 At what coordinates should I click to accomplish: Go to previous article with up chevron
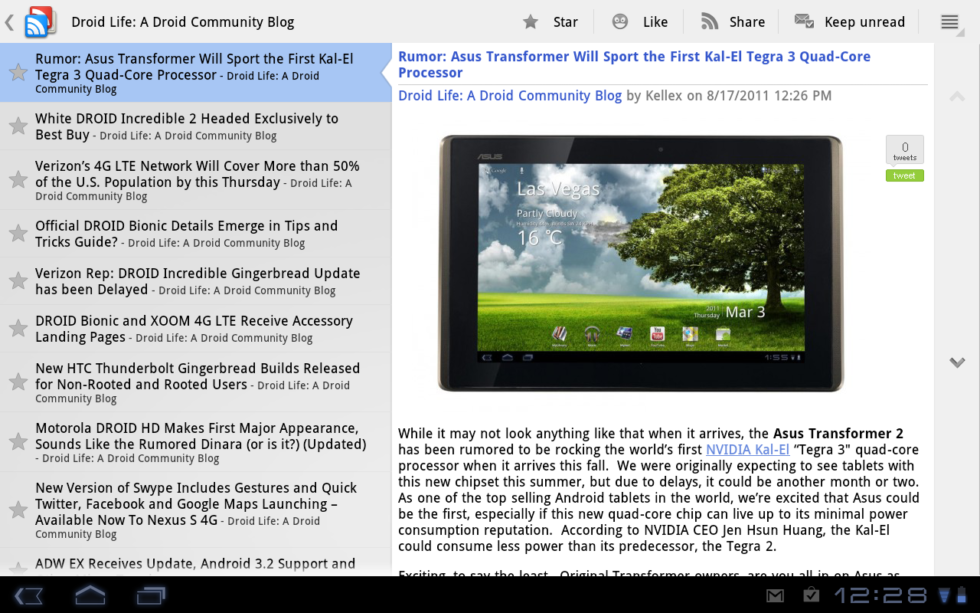[957, 97]
